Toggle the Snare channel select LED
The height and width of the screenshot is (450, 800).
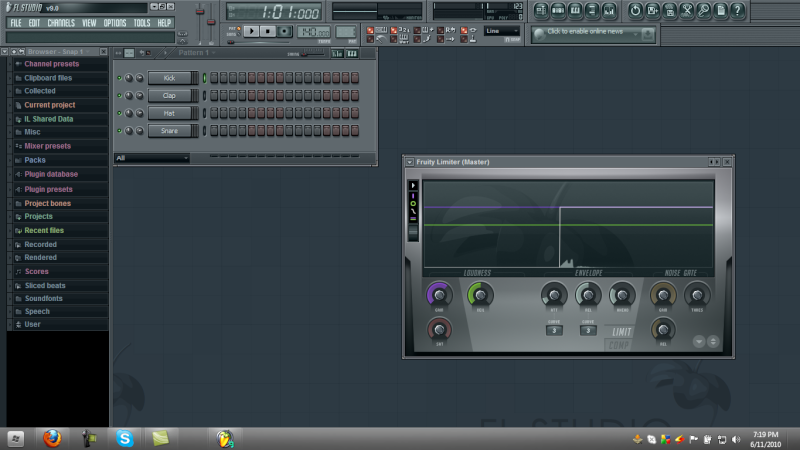coord(205,131)
